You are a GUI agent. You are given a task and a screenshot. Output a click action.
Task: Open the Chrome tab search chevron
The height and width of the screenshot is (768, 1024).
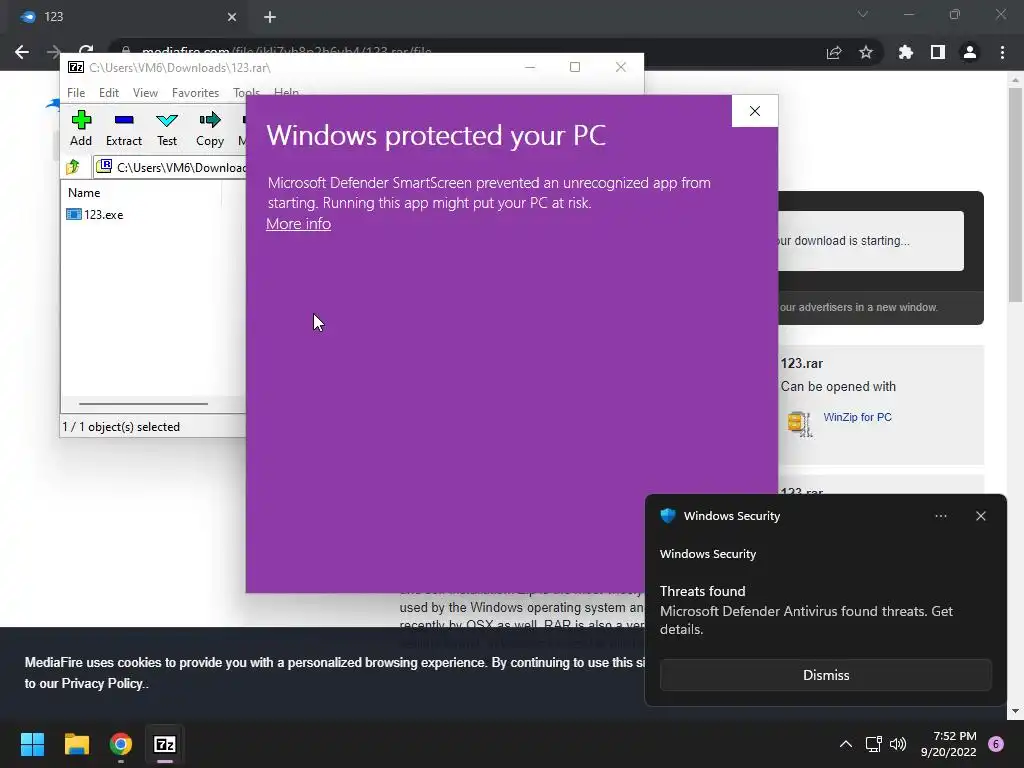[863, 14]
